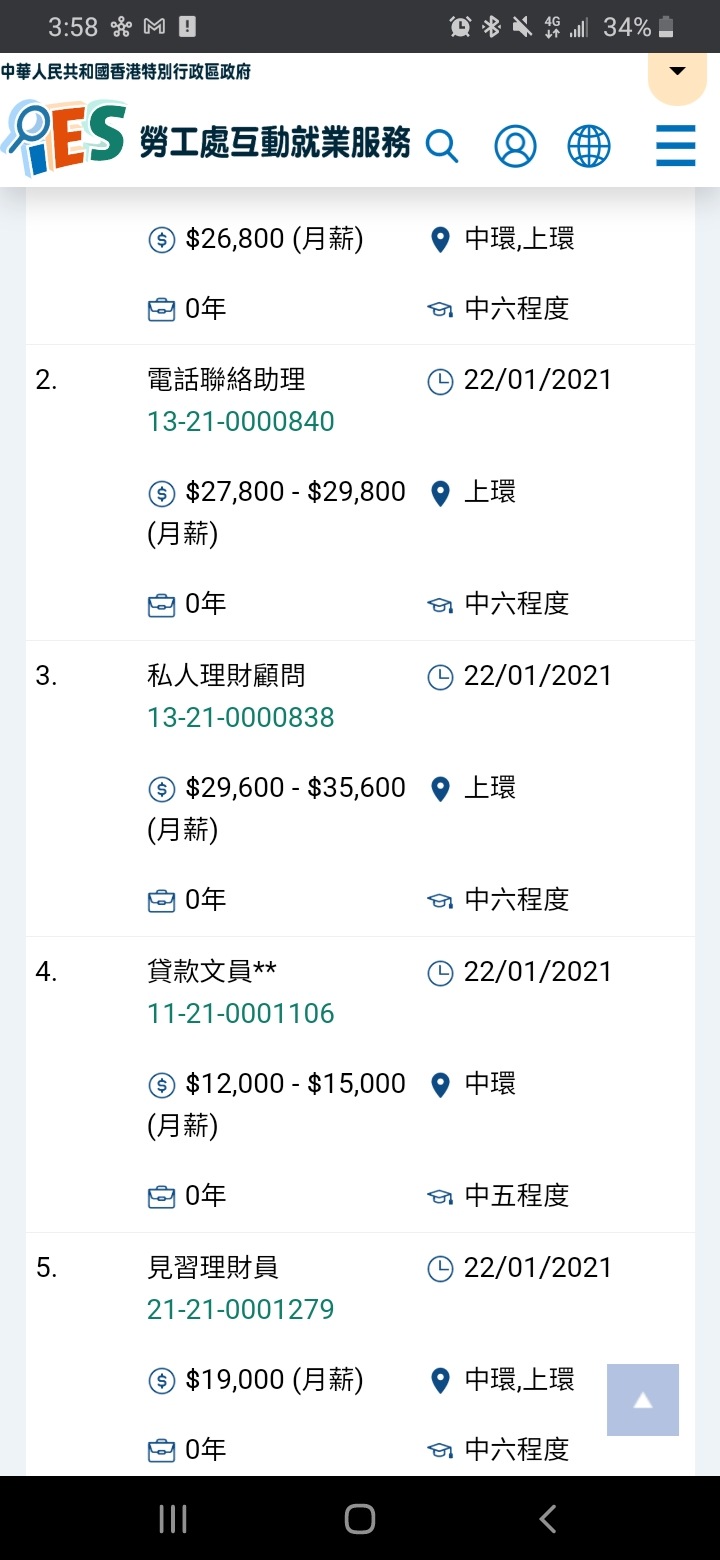Open the search magnifier icon in header

[x=442, y=146]
